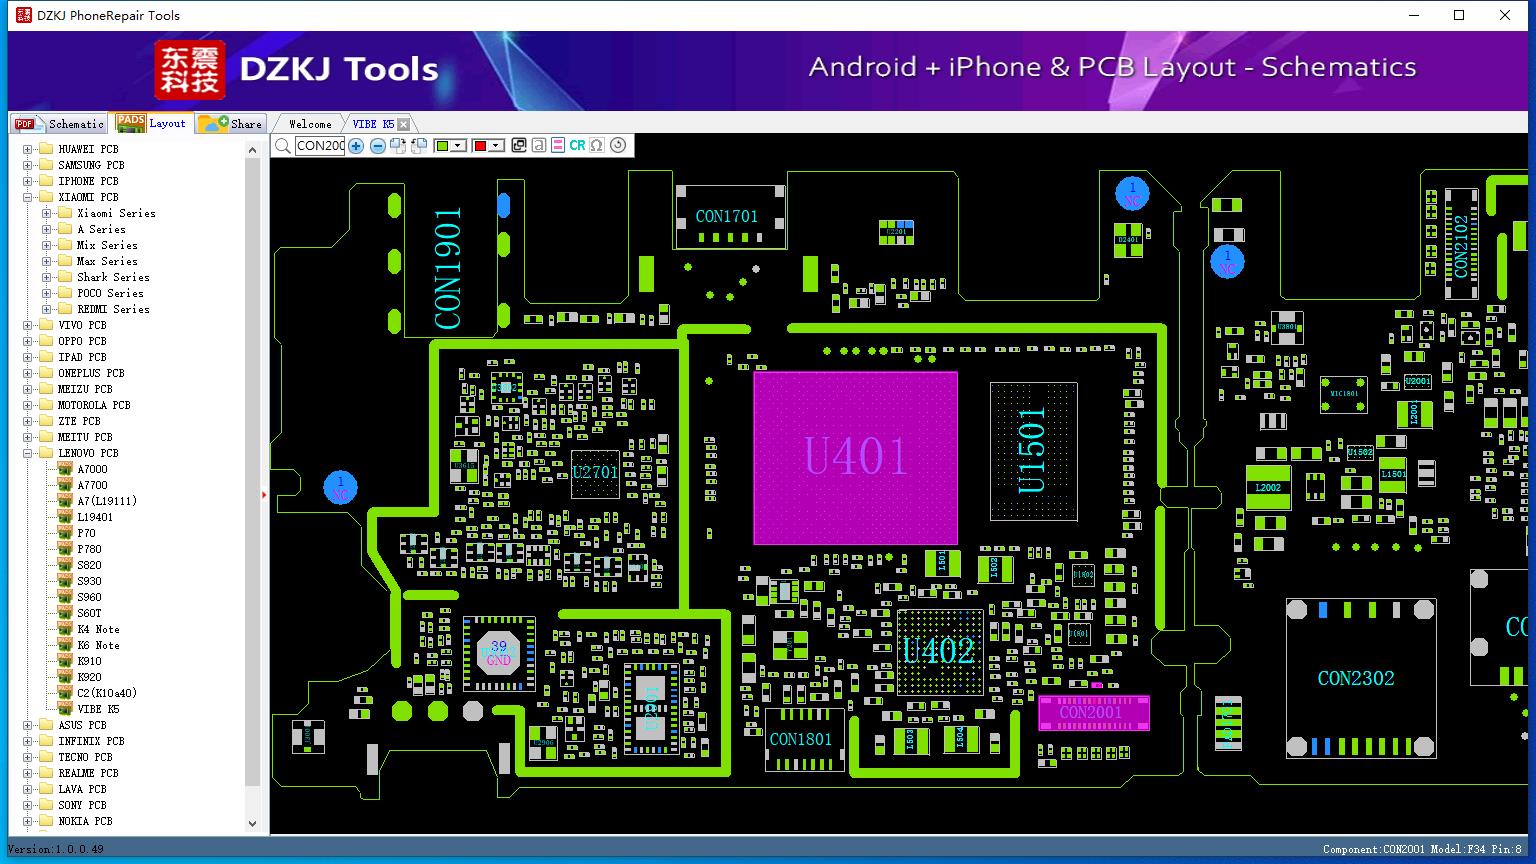
Task: Click the pink lines toolbar icon
Action: coord(558,146)
